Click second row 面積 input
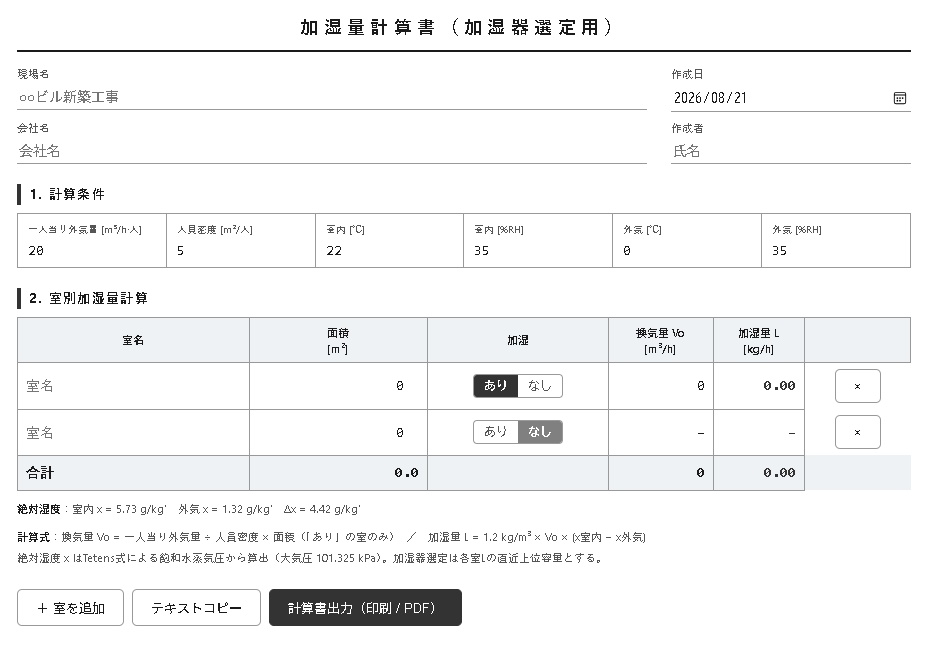 pyautogui.click(x=338, y=433)
